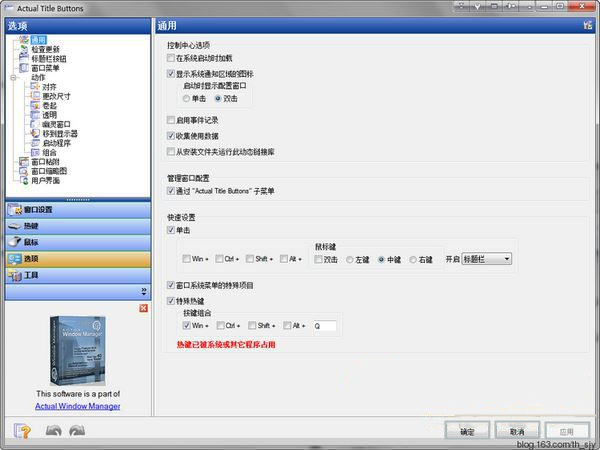Enable 在系统启动时加载 checkbox
Screen dimensions: 600x450
[x=171, y=60]
